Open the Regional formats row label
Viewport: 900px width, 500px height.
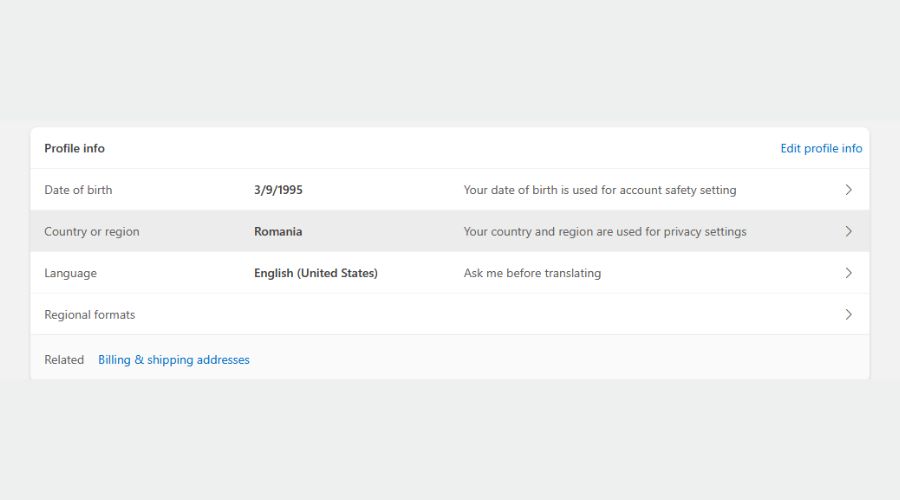coord(89,315)
